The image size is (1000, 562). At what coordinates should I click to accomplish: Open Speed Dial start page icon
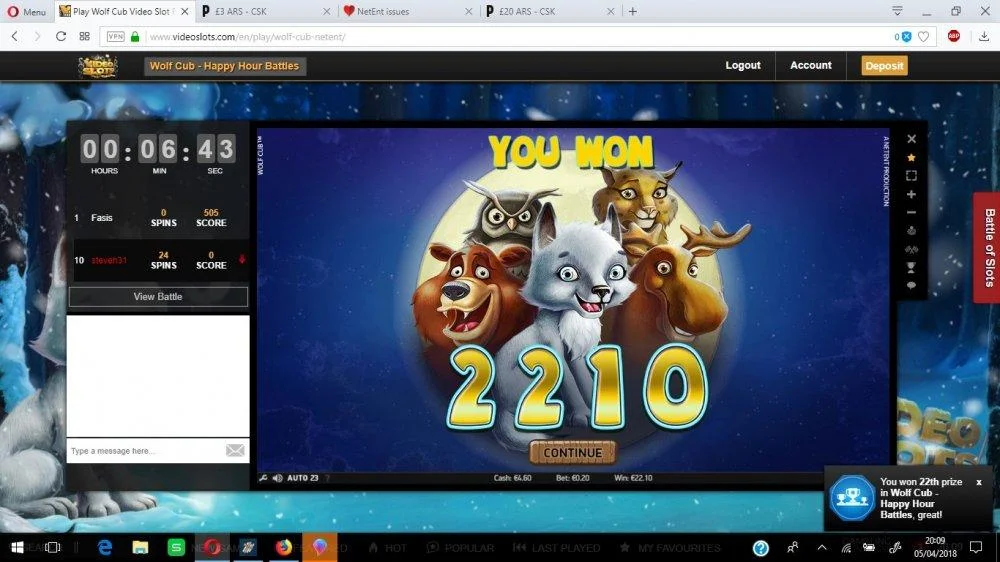[x=84, y=36]
